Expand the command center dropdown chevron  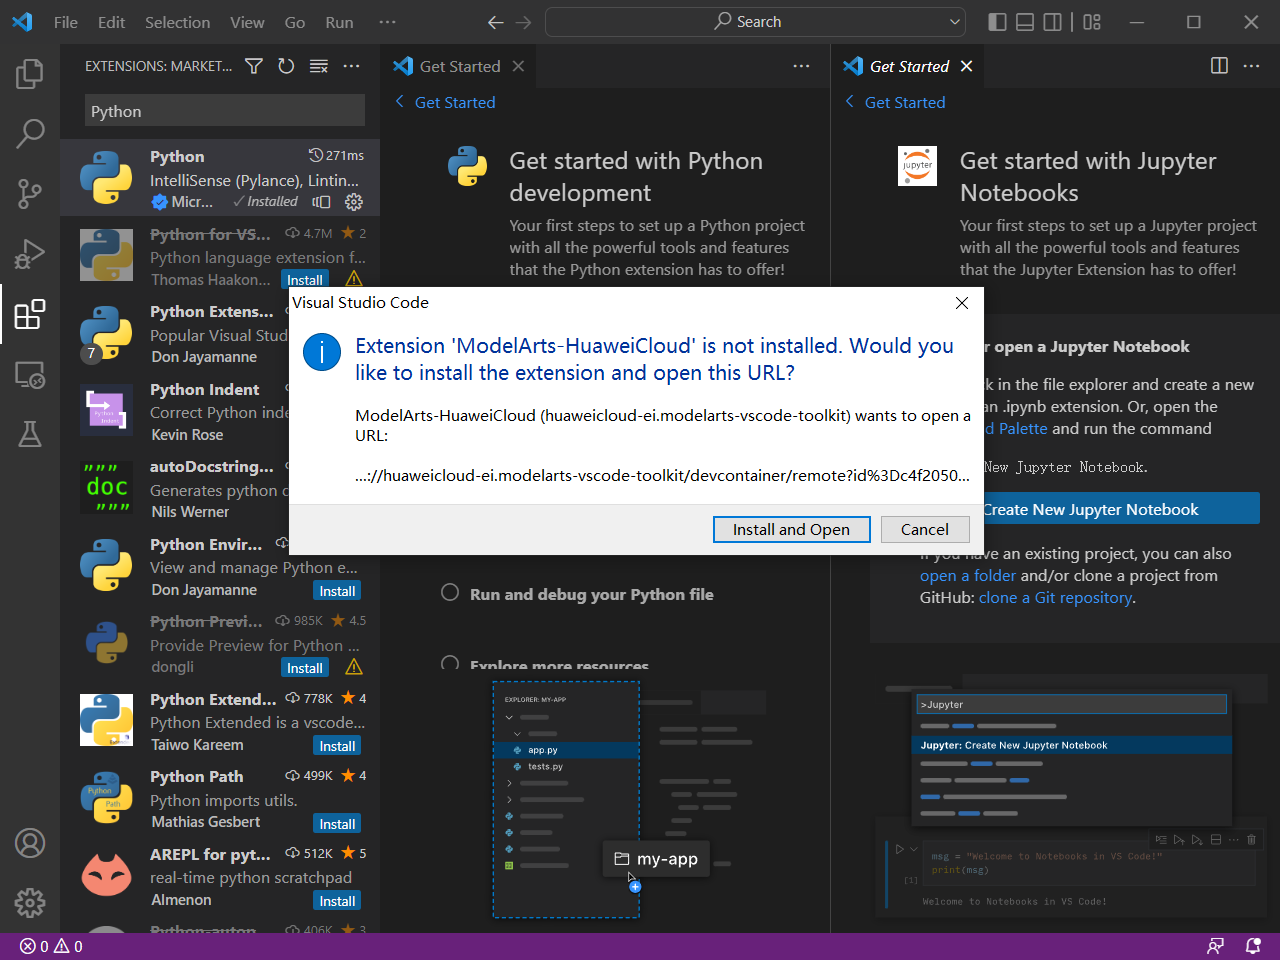[955, 22]
